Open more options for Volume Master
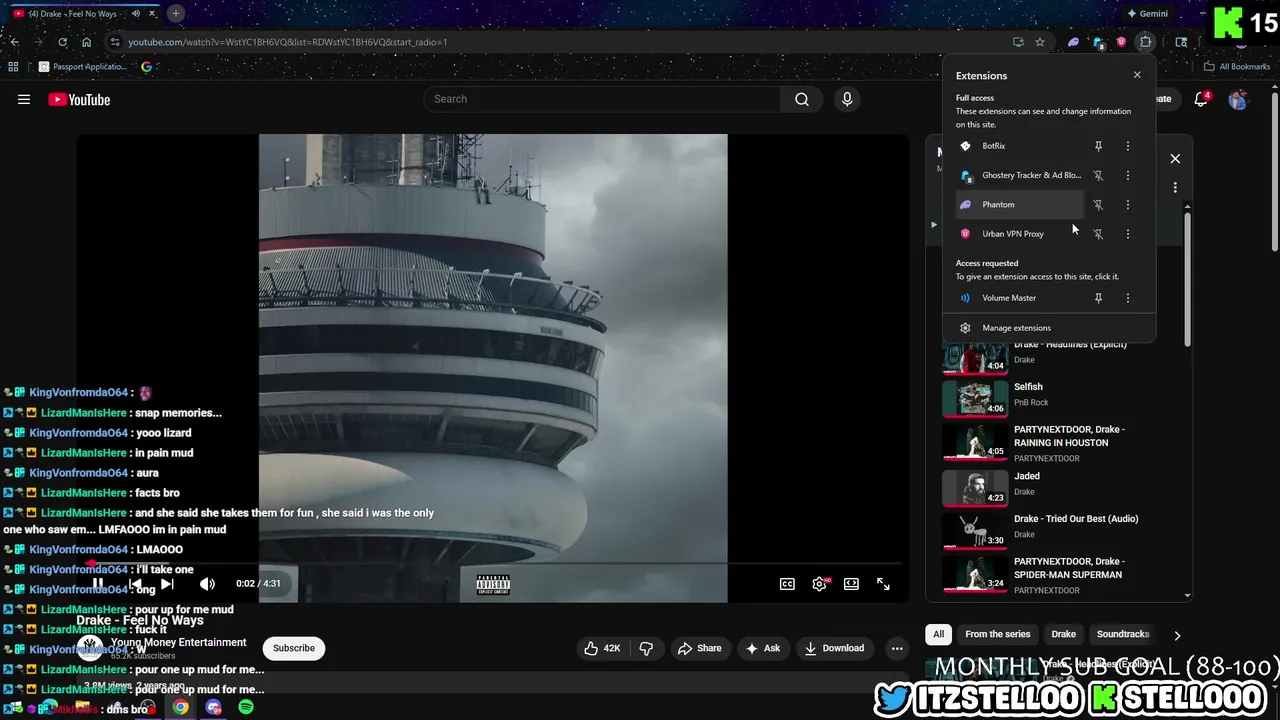The image size is (1280, 720). 1128,298
